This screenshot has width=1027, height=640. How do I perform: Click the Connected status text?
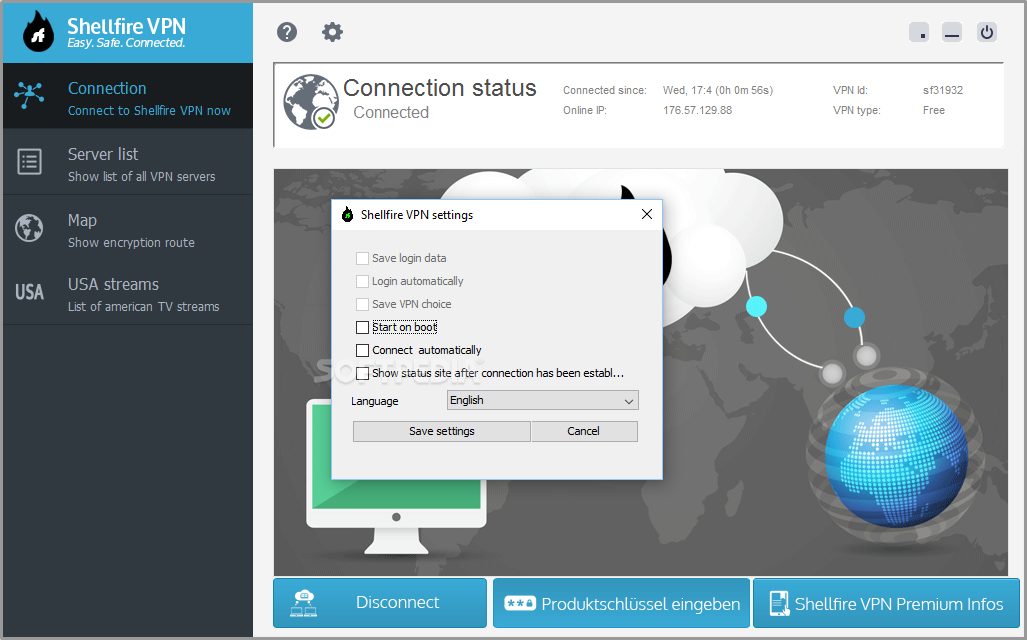[391, 113]
